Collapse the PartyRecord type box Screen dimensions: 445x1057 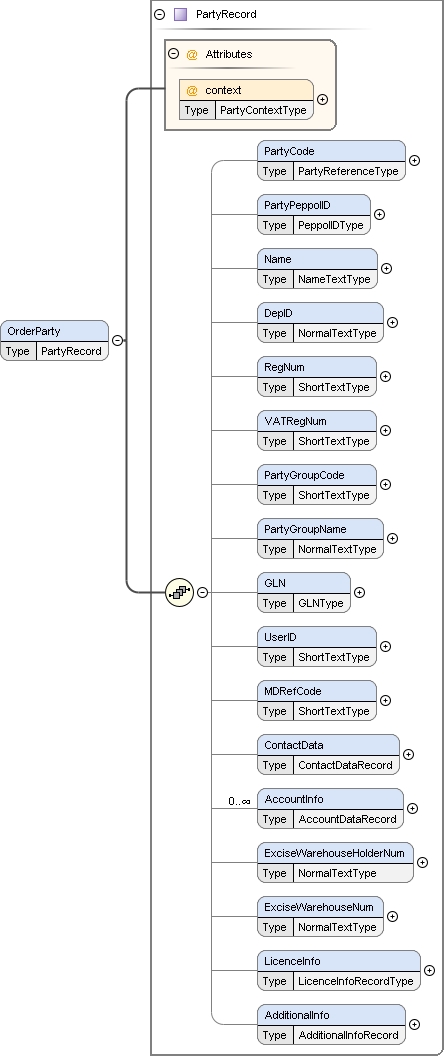[160, 14]
